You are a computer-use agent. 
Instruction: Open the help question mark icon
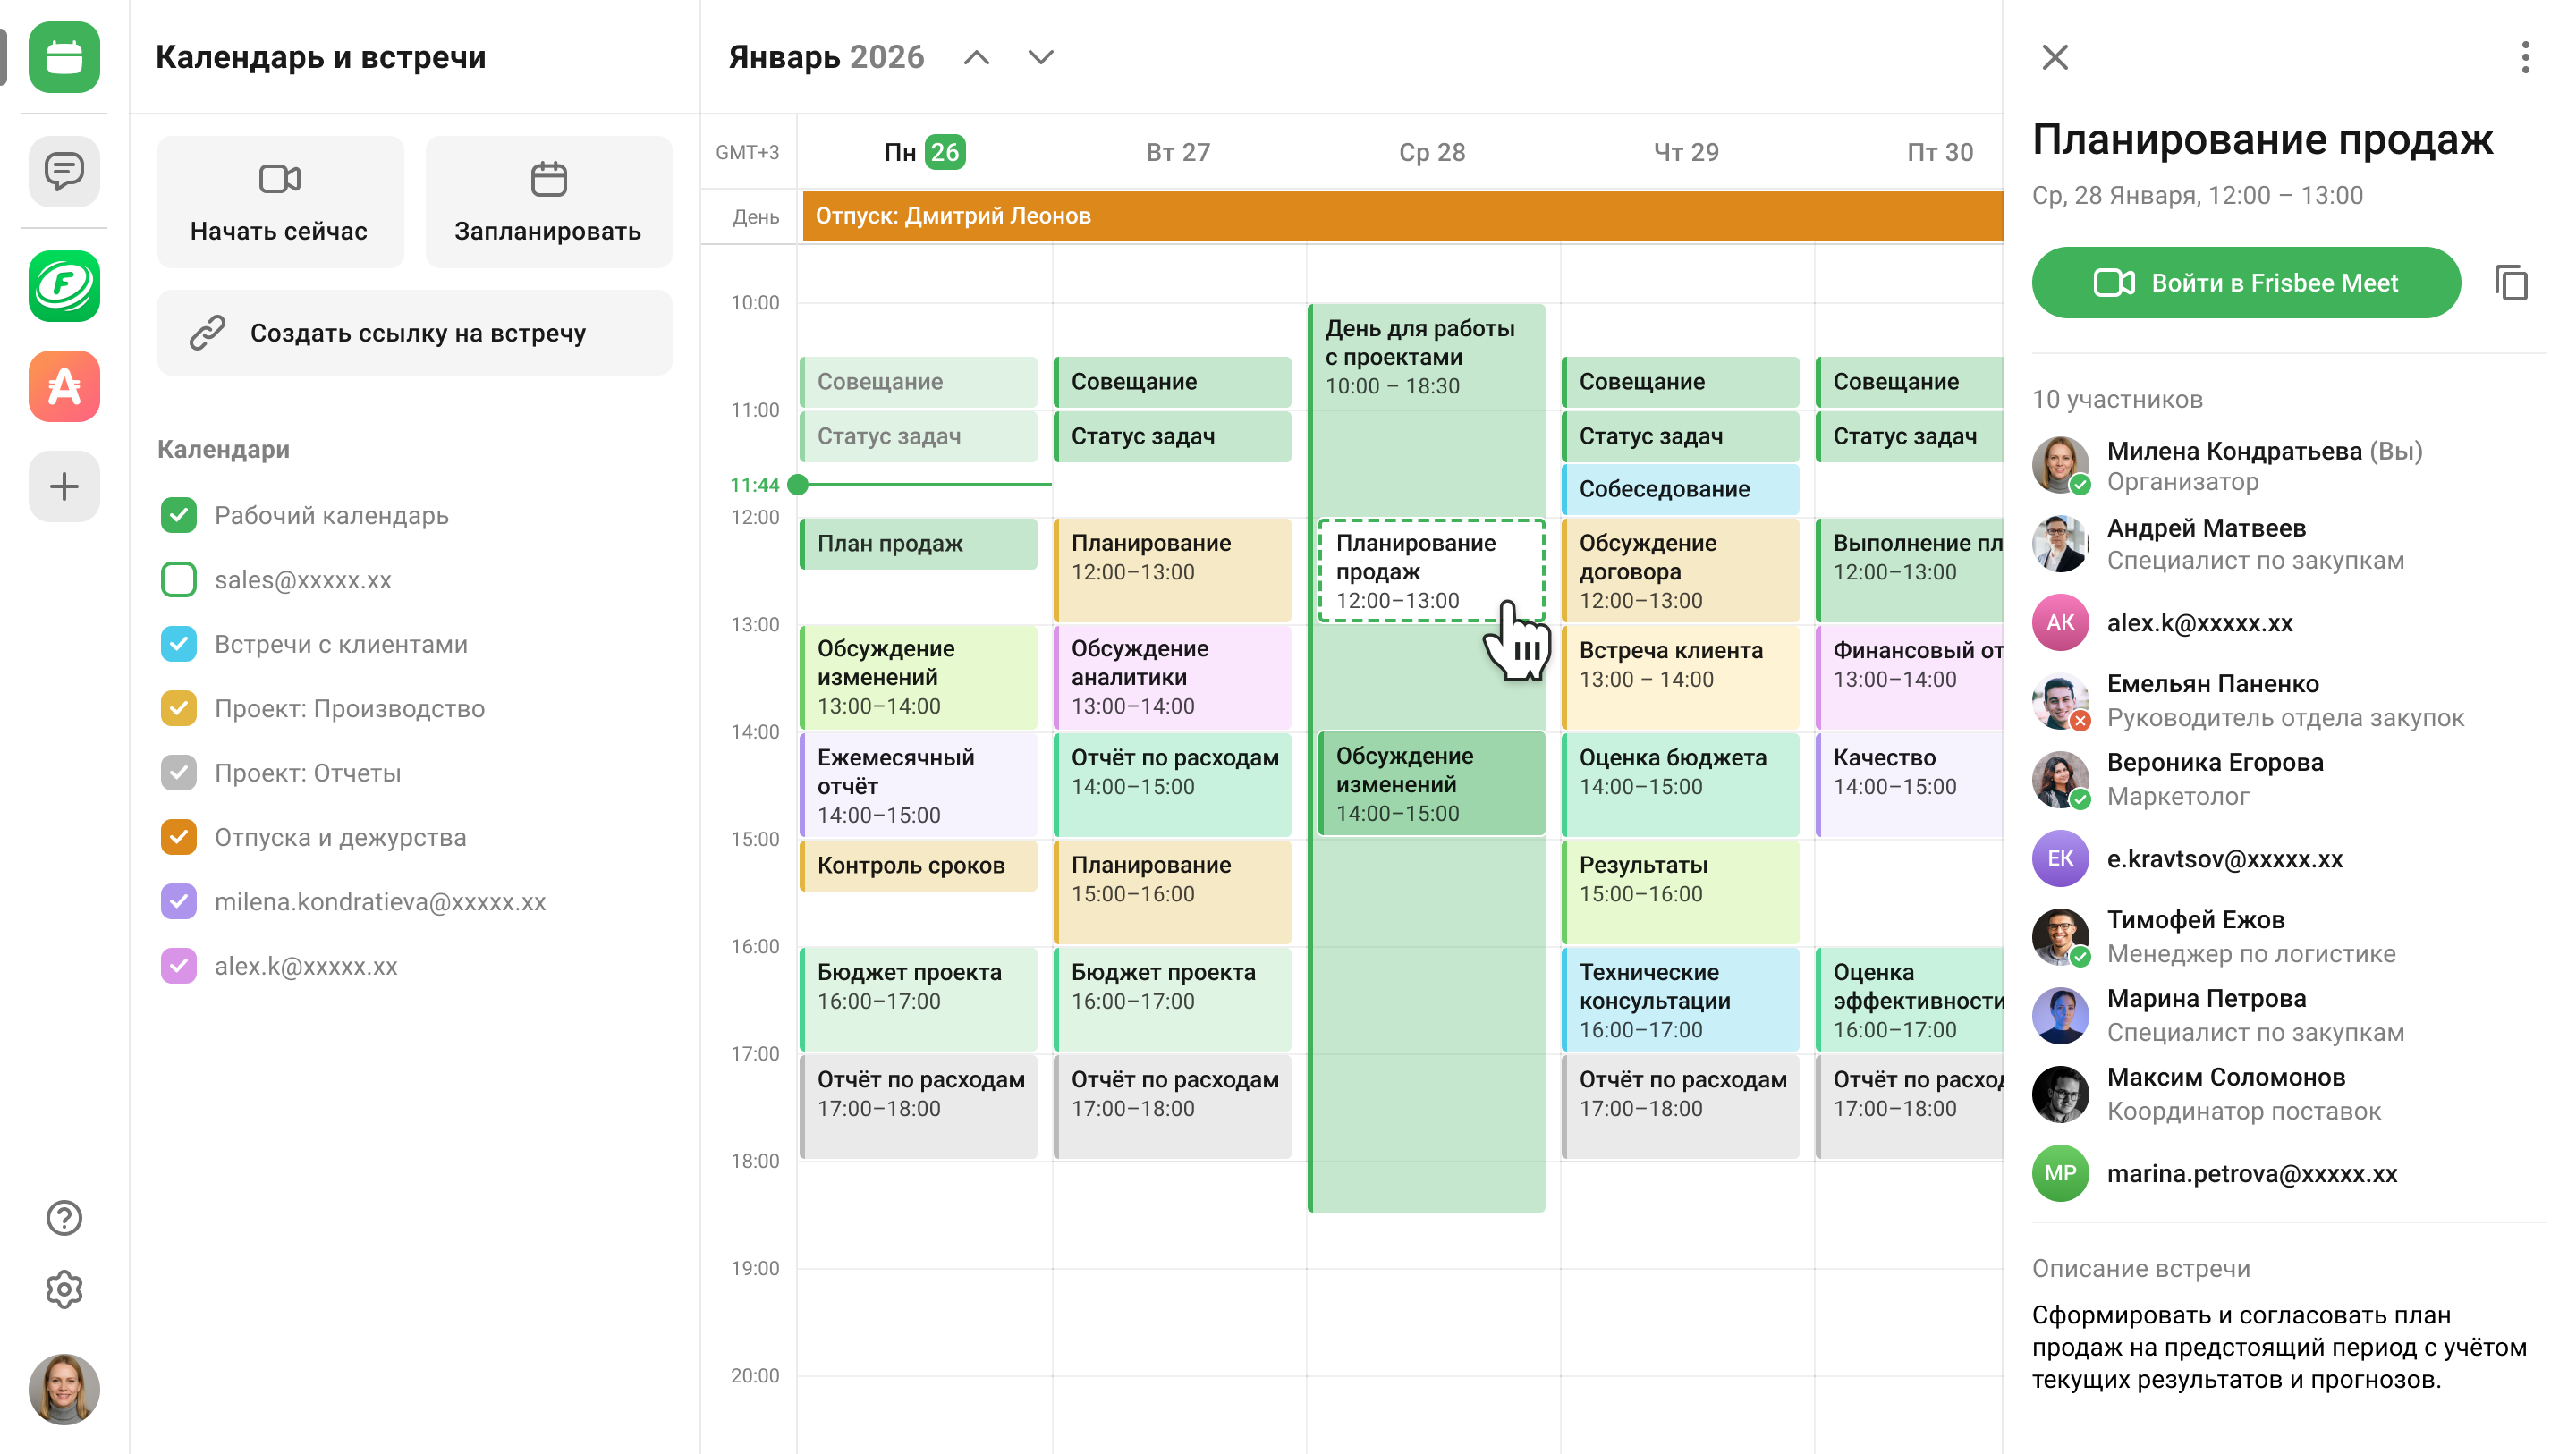(x=64, y=1217)
